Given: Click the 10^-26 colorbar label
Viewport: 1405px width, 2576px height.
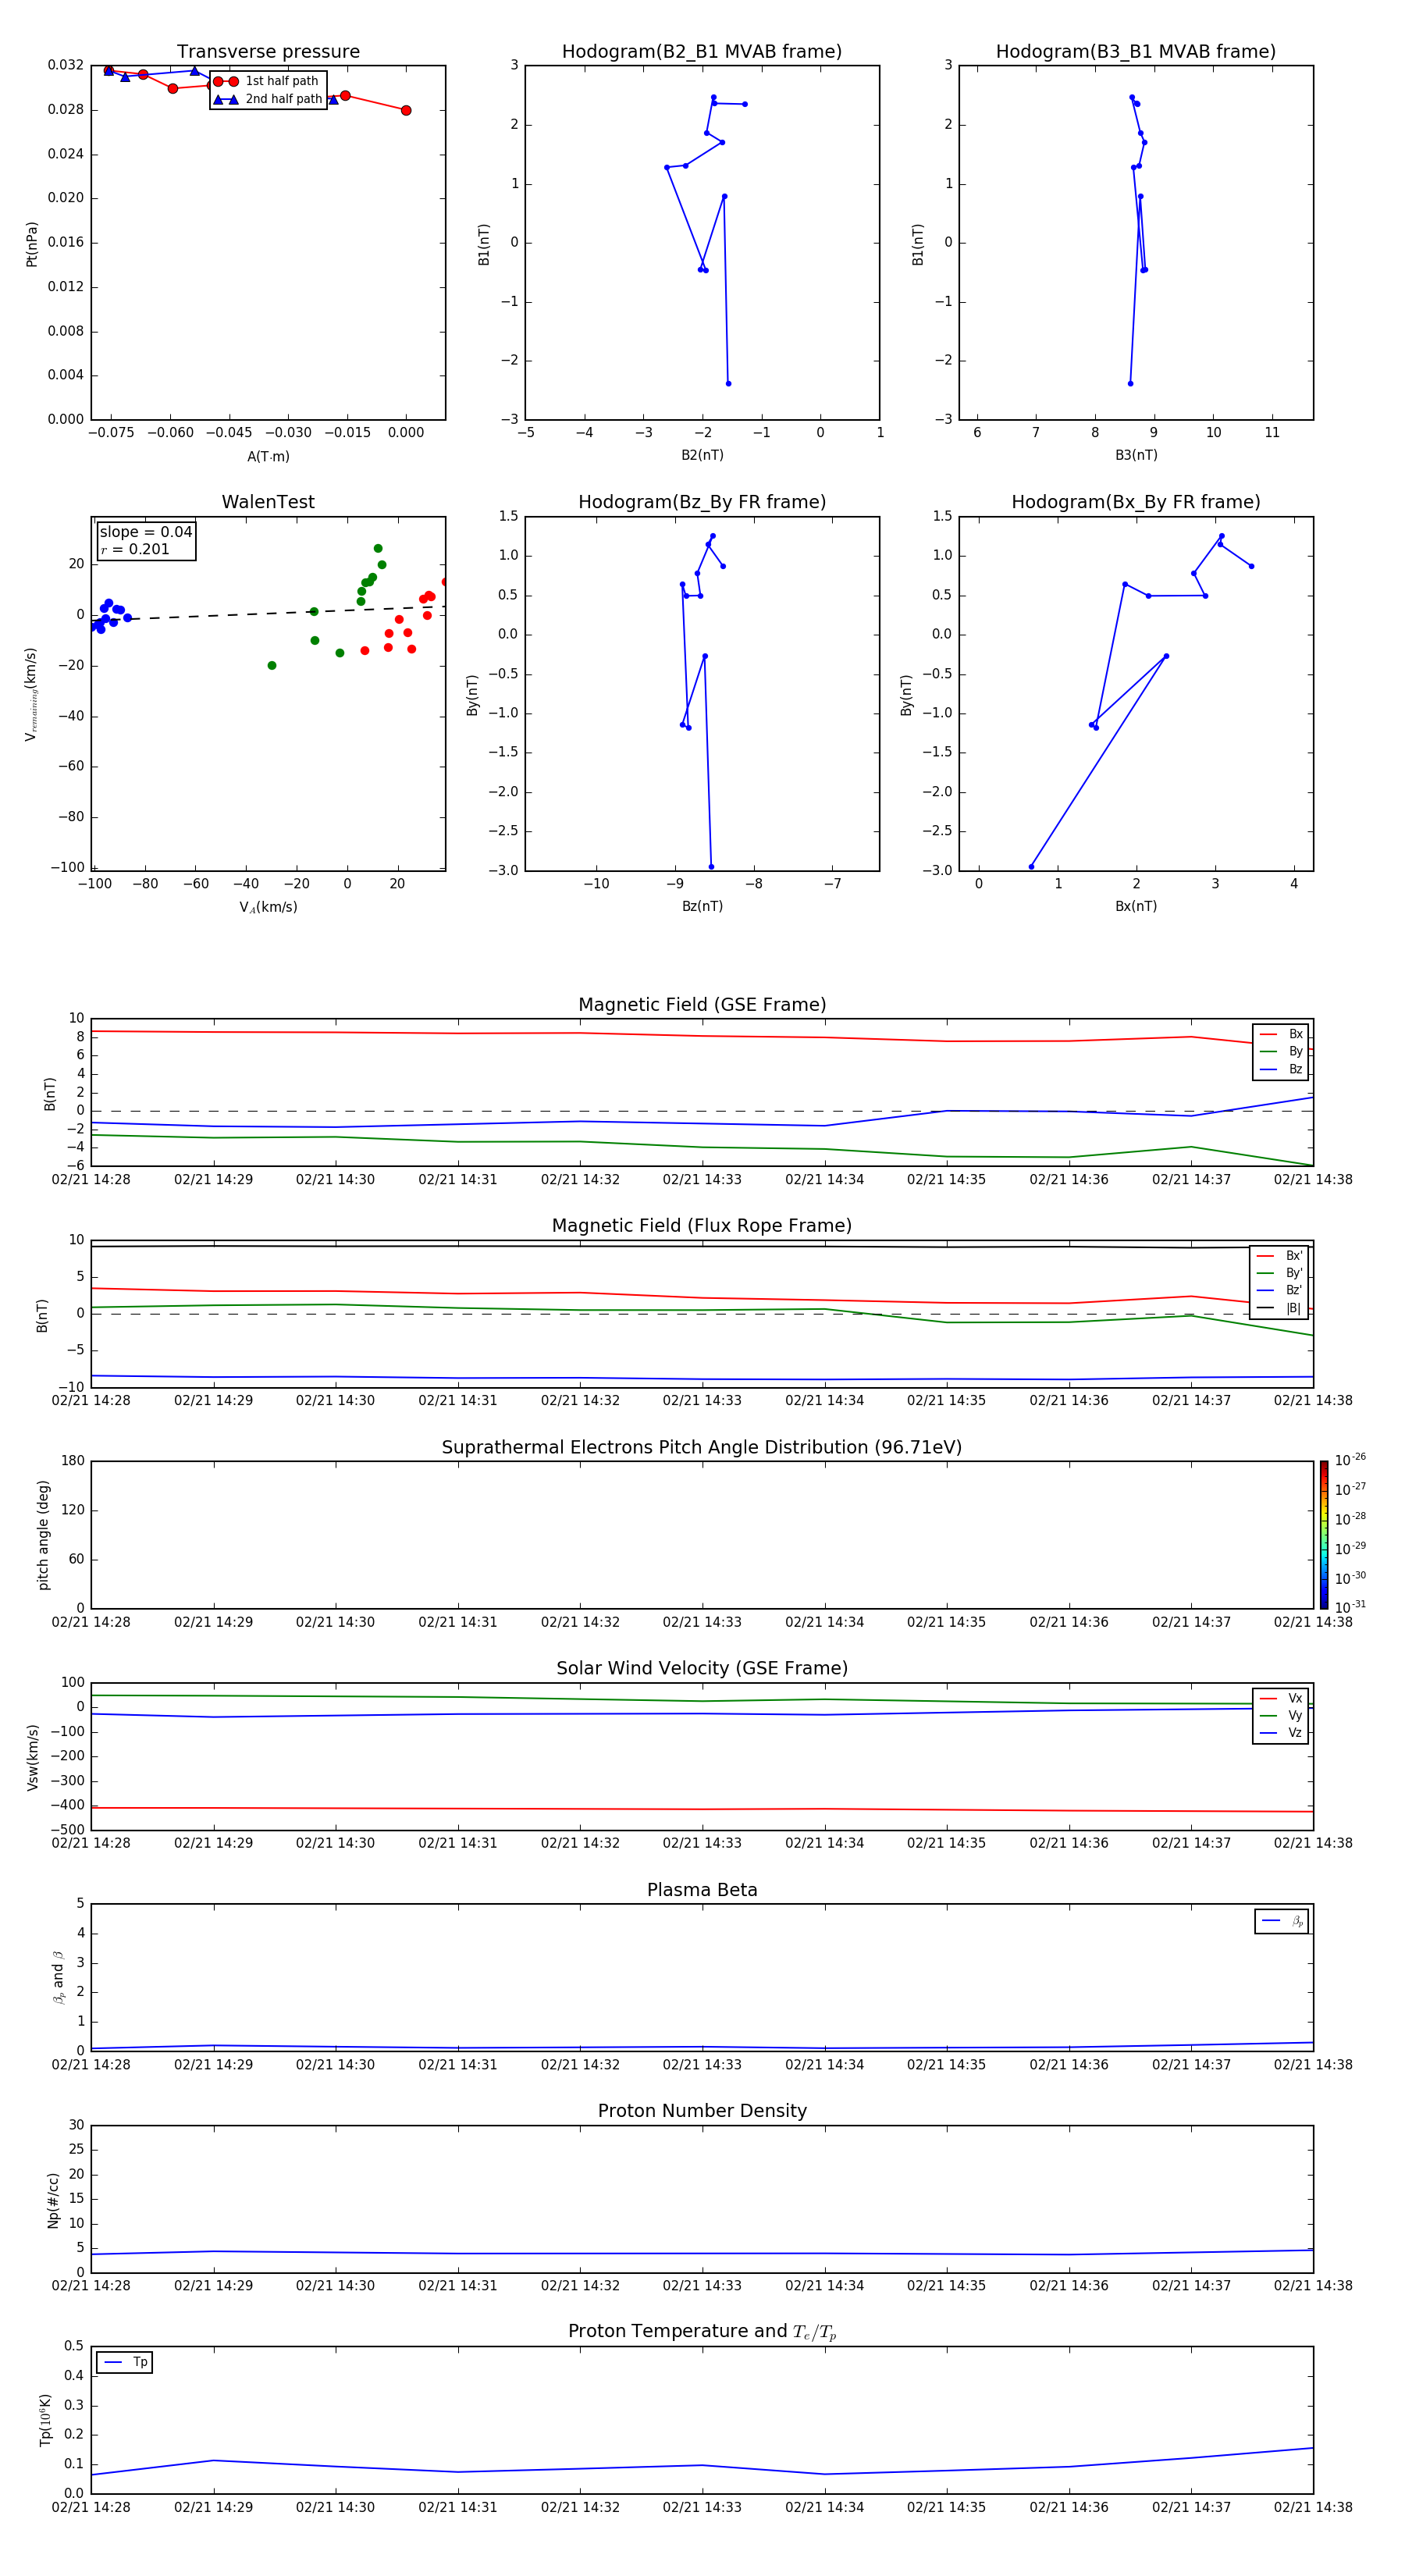Looking at the screenshot, I should click(x=1350, y=1460).
